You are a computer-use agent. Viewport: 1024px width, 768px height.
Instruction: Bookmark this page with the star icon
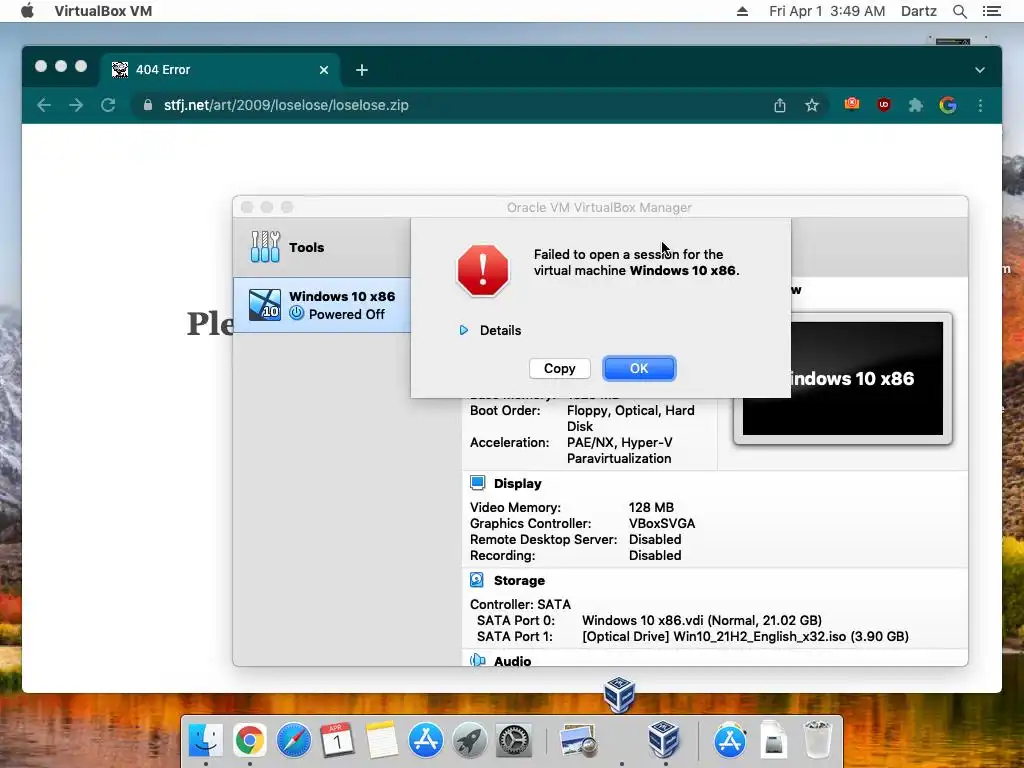point(812,105)
